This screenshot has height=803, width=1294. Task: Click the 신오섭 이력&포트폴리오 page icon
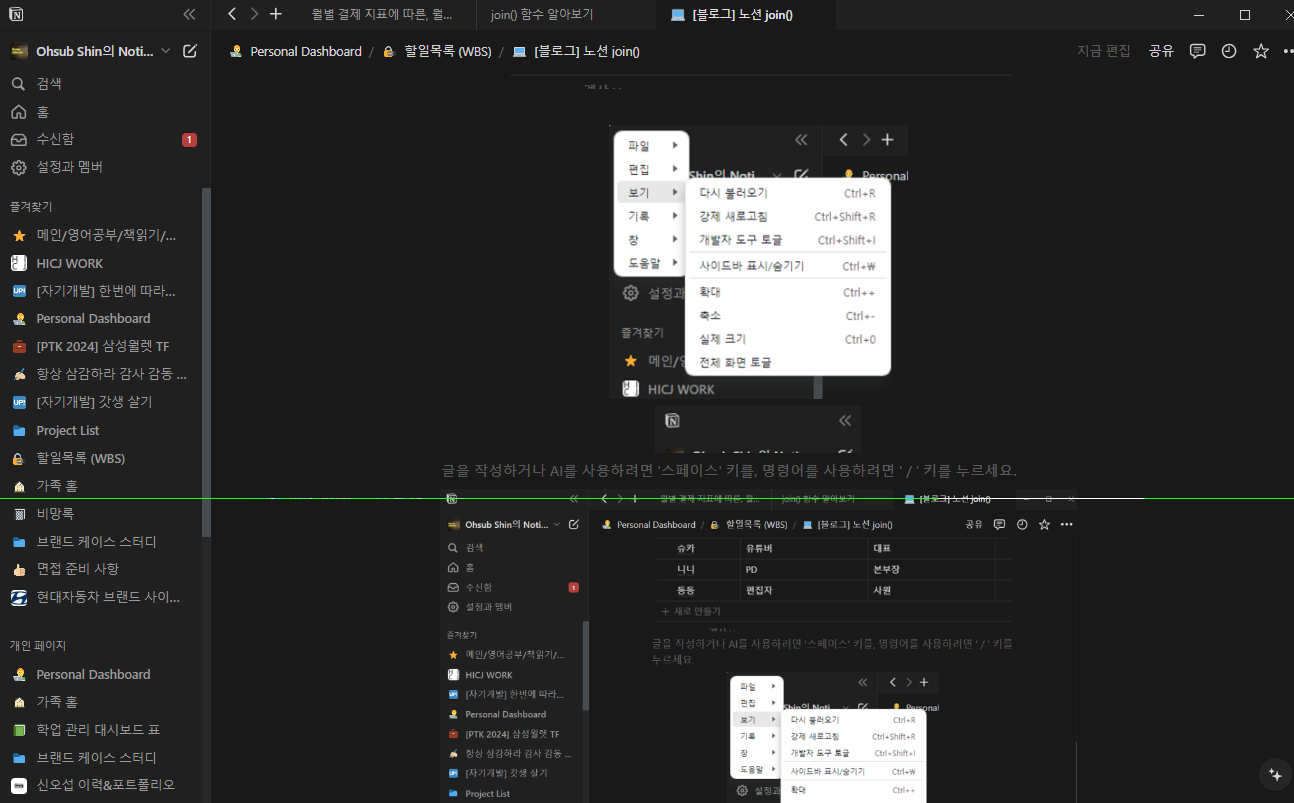(x=19, y=785)
